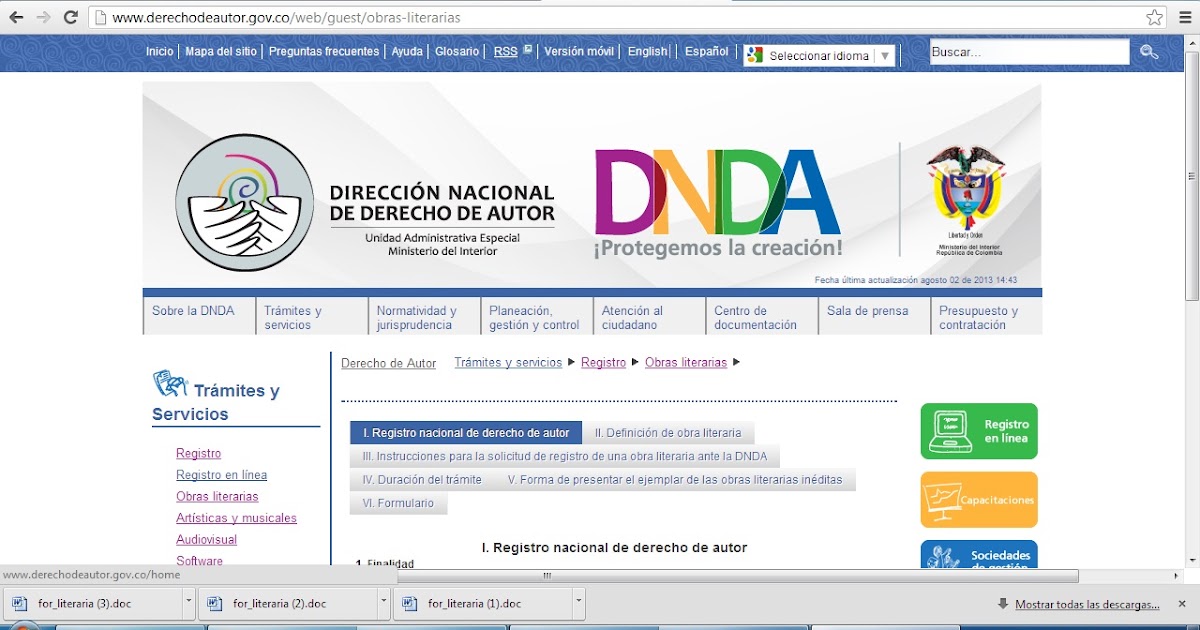
Task: Open the sidebar Registro link
Action: click(199, 454)
